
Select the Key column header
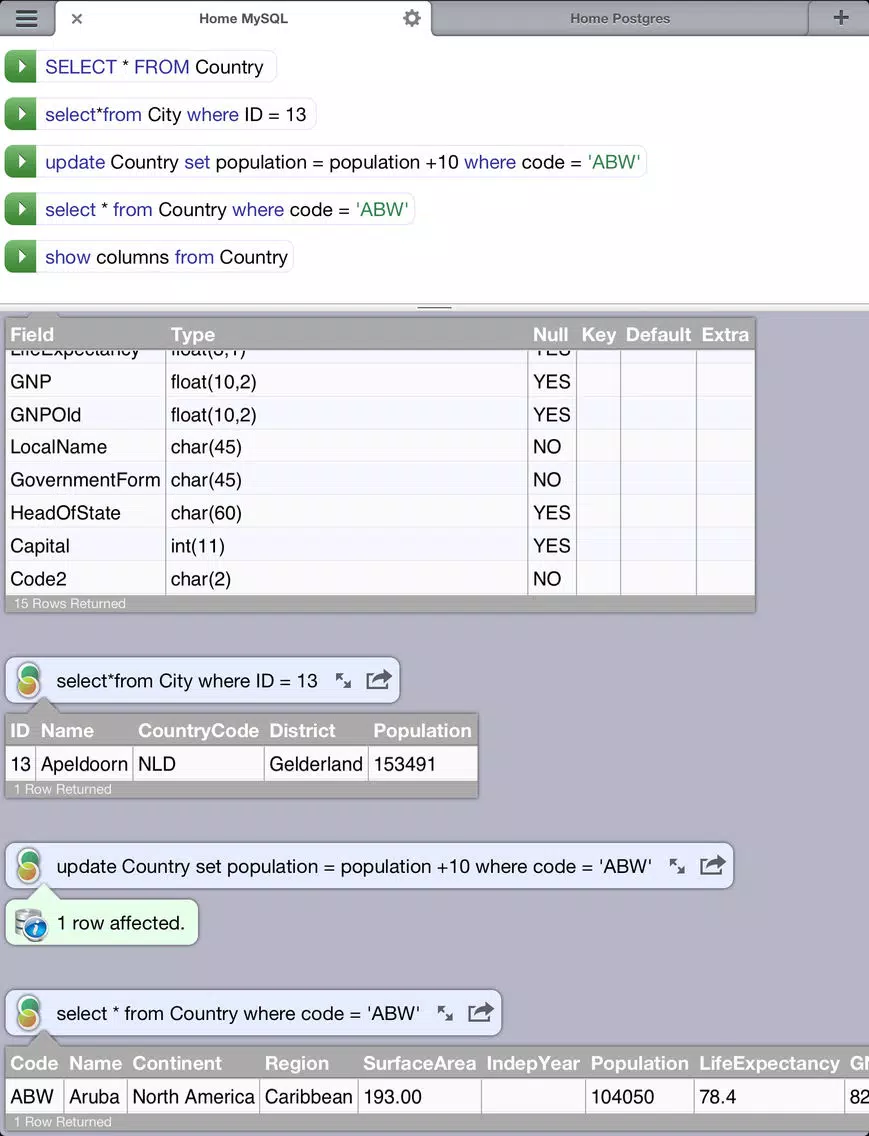(x=599, y=335)
